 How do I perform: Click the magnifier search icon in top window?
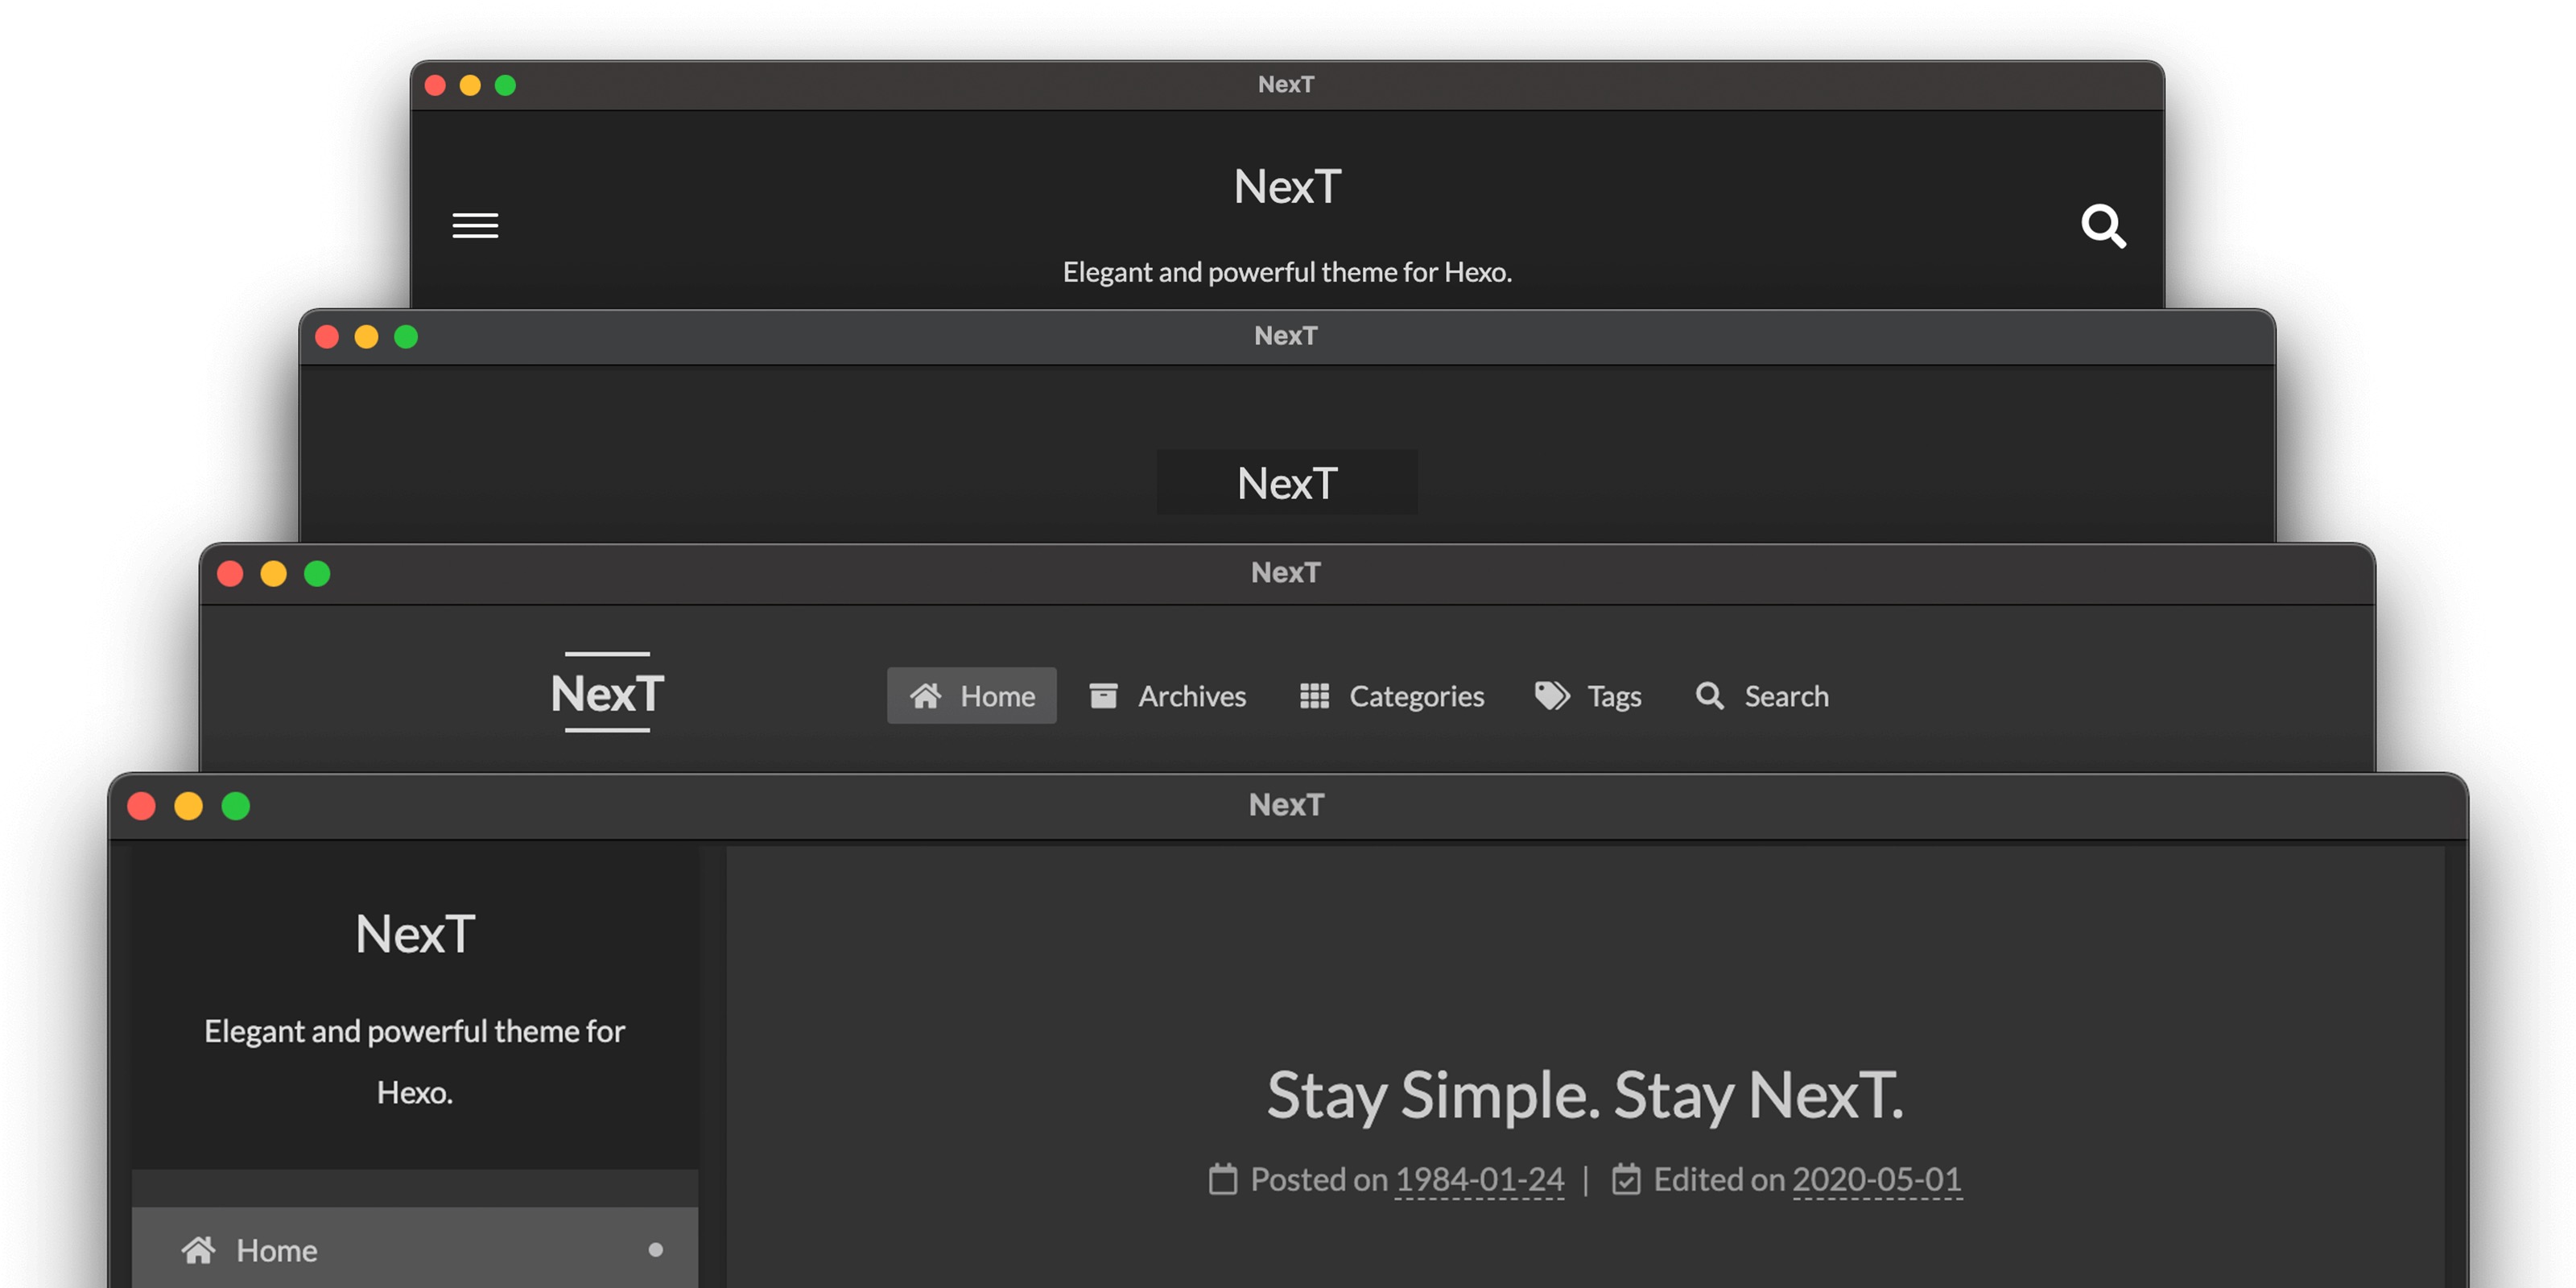point(2103,226)
